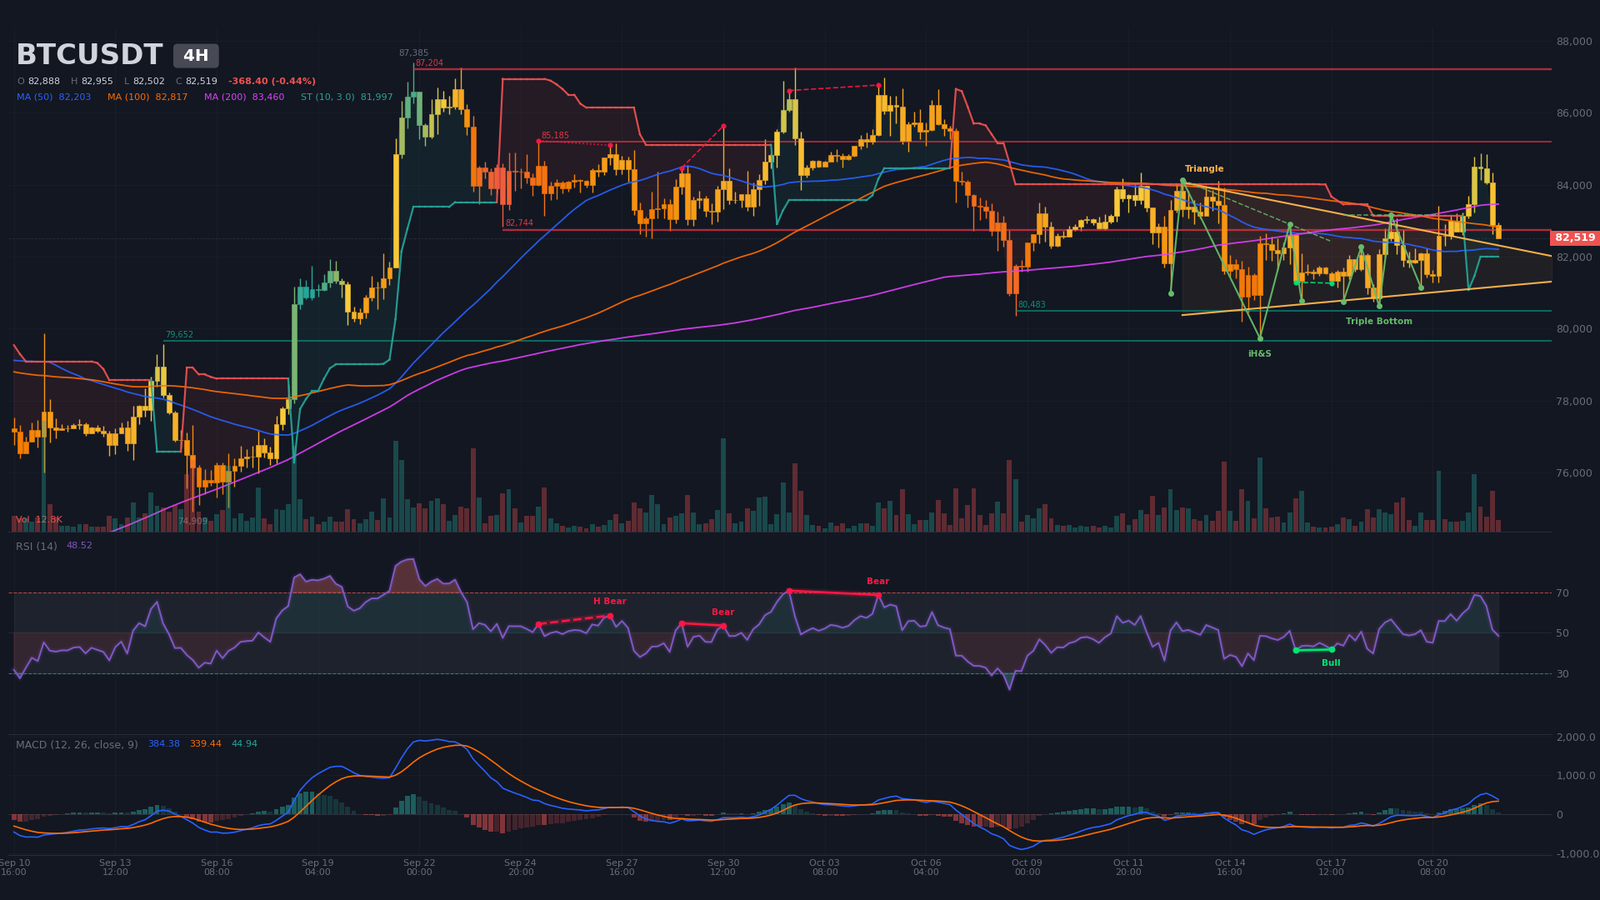Click the MACD (12, 26, close, 9) label
Viewport: 1600px width, 900px height.
click(77, 744)
